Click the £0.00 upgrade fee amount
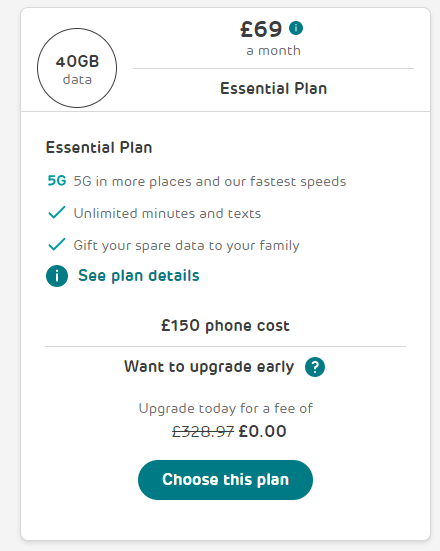This screenshot has width=440, height=551. tap(262, 431)
